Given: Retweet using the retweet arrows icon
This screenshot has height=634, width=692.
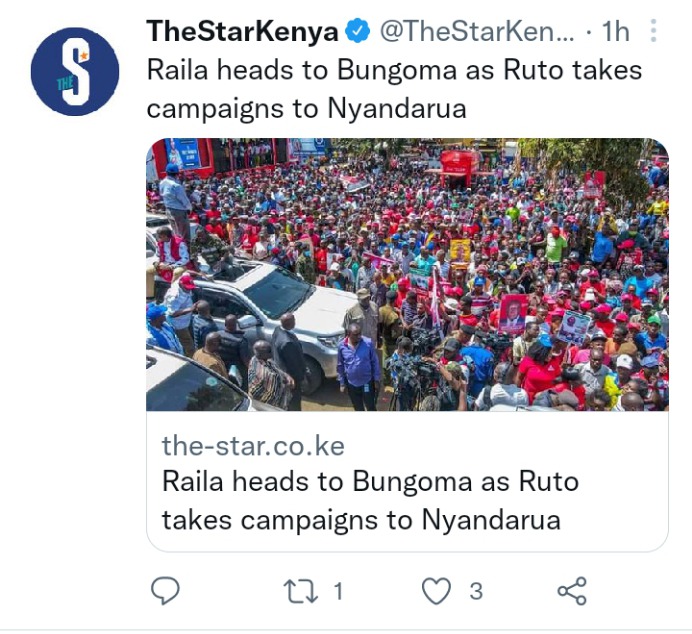Looking at the screenshot, I should click(x=301, y=591).
